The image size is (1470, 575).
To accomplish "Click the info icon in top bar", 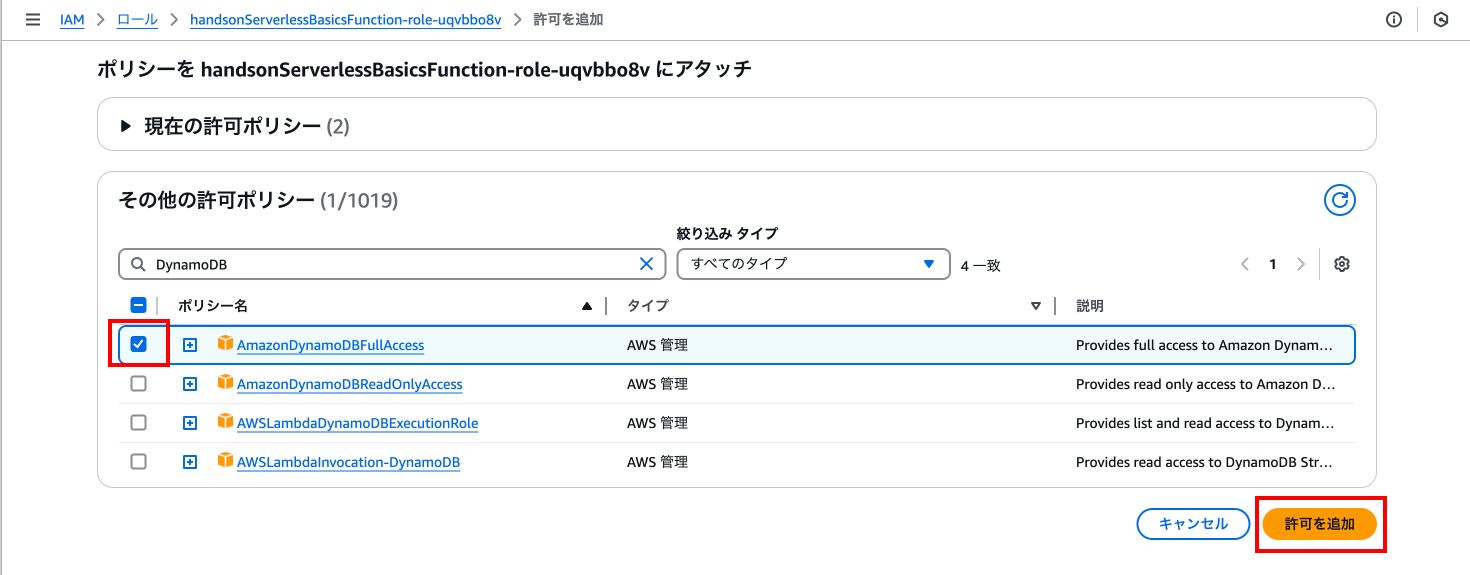I will (x=1394, y=20).
